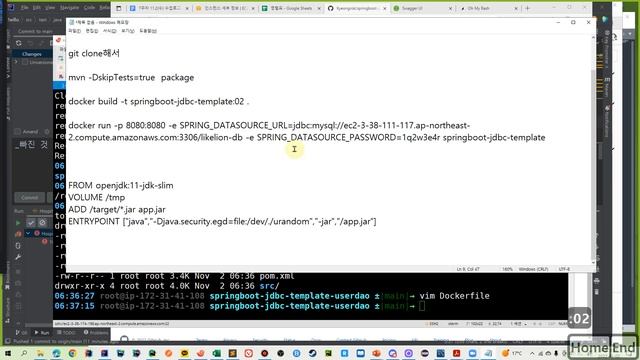The width and height of the screenshot is (640, 360).
Task: Open the Run tool window tab at bottom
Action: tap(42, 333)
